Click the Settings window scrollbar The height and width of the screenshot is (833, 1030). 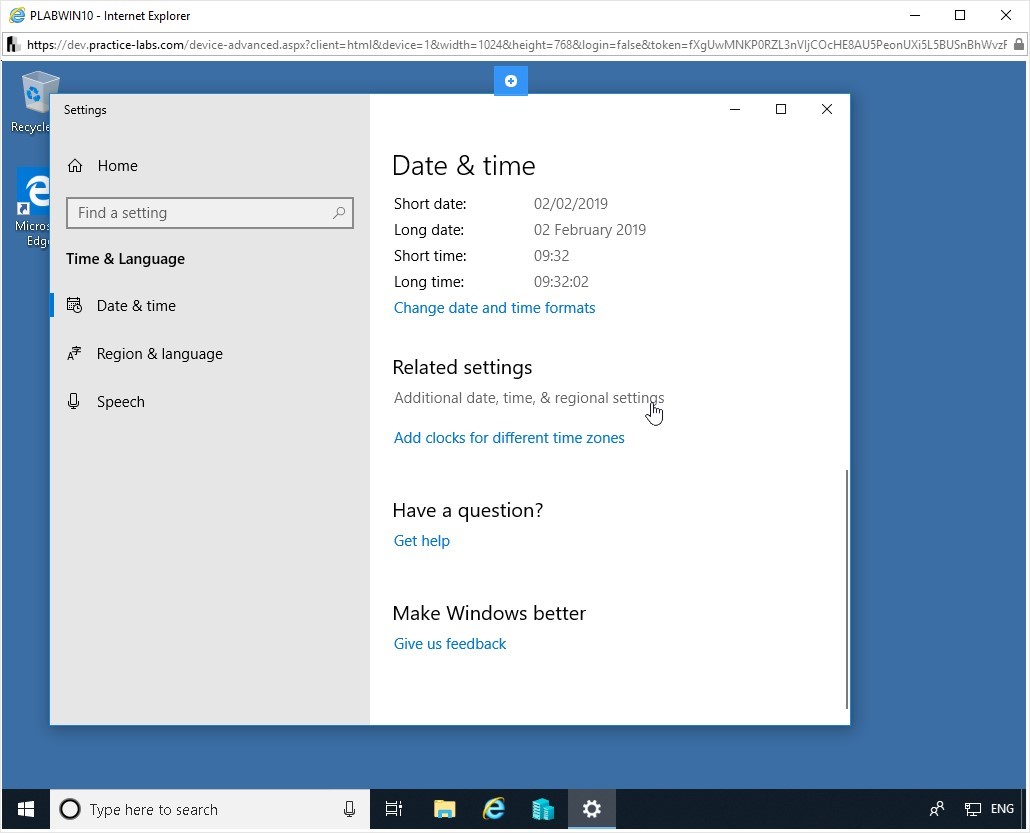tap(847, 589)
